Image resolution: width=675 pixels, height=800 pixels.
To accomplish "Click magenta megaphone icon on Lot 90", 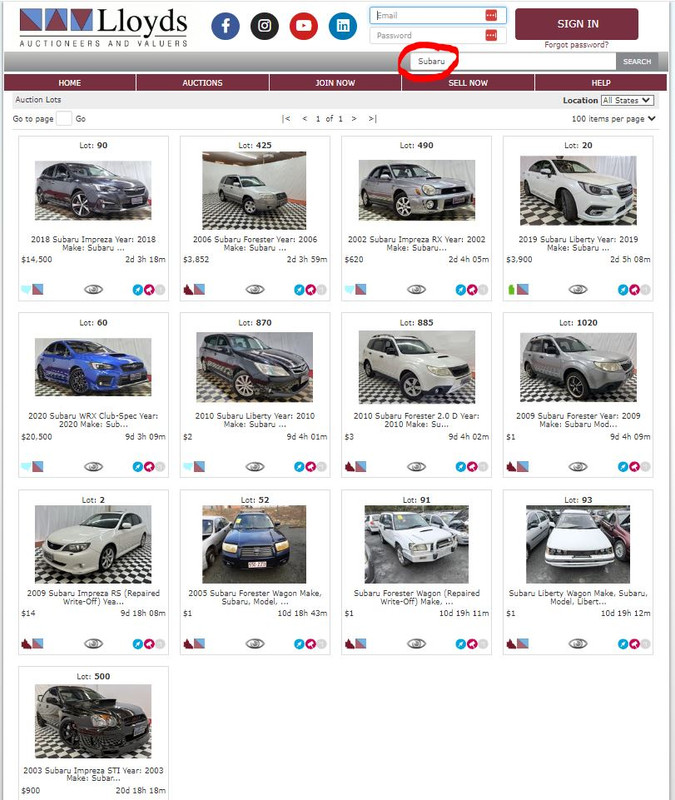I will click(149, 290).
